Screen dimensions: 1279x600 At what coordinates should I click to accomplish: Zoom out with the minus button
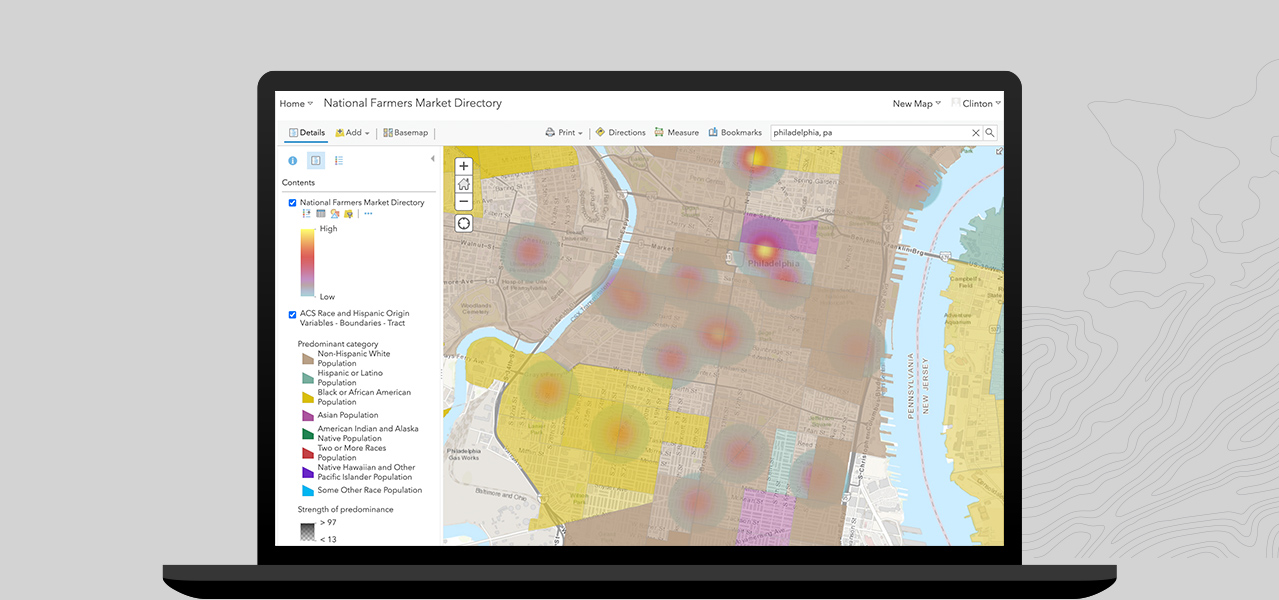(x=464, y=201)
